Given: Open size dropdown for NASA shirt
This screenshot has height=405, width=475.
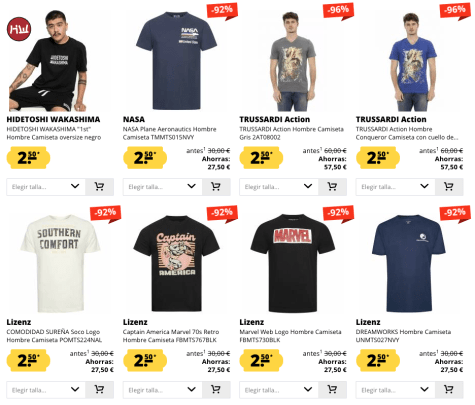Looking at the screenshot, I should (x=163, y=187).
